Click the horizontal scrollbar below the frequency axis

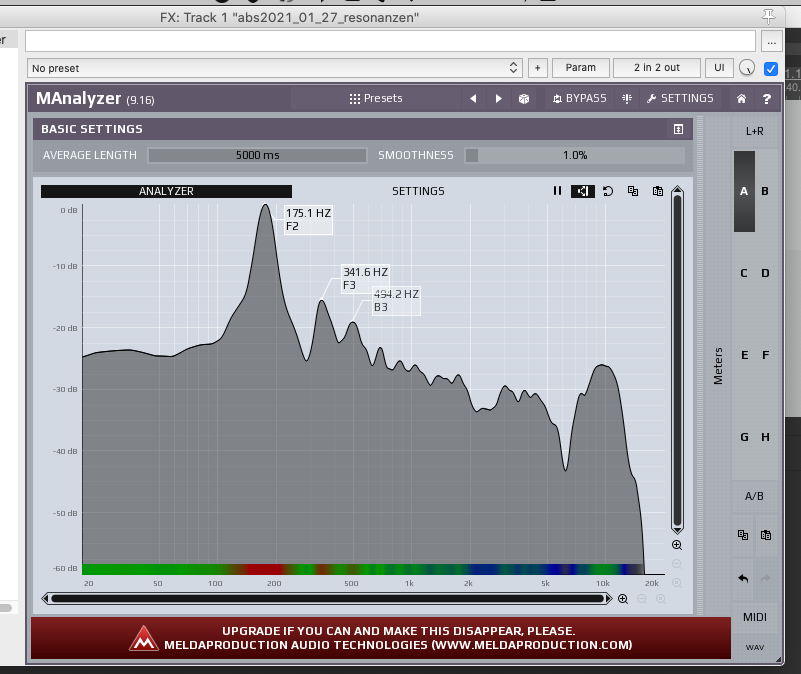[x=327, y=599]
